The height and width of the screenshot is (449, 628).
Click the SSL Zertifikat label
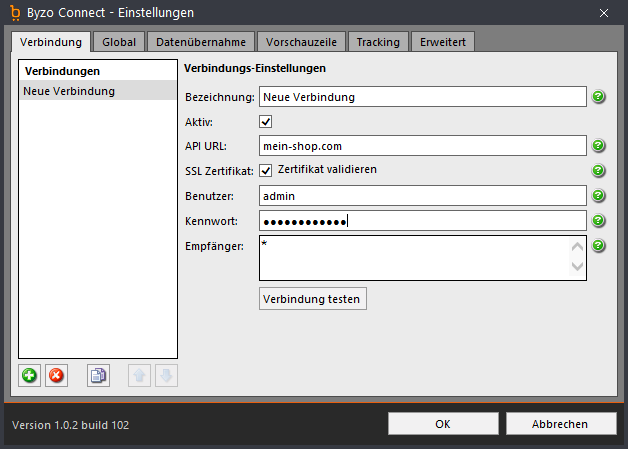(219, 171)
